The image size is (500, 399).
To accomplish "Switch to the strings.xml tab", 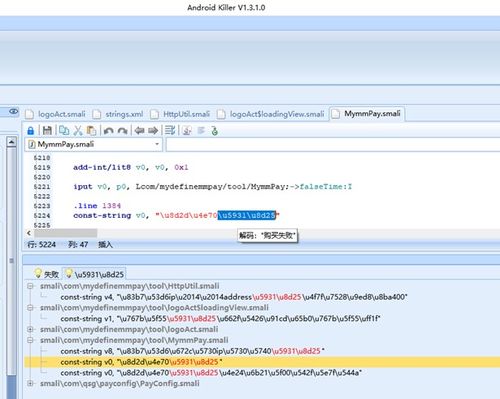I will [x=118, y=114].
